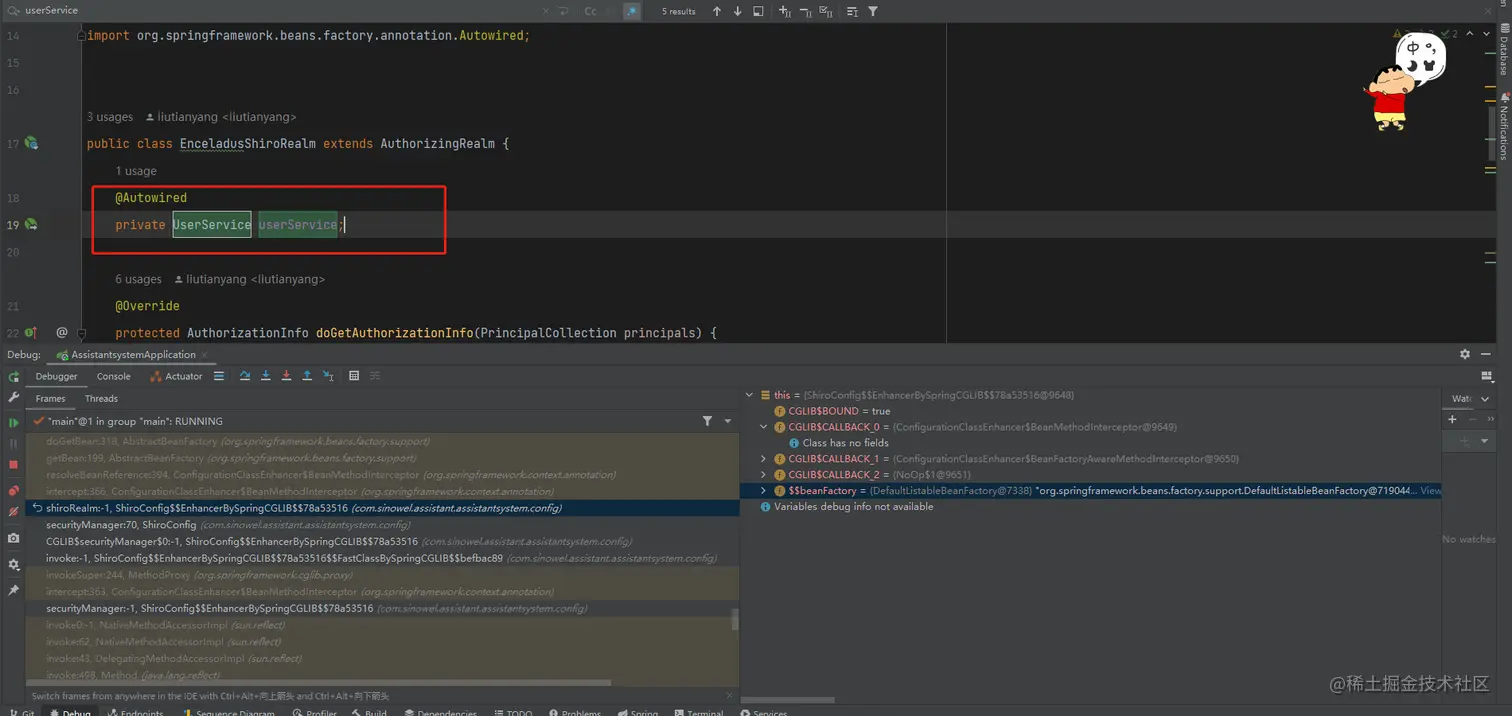Click the Step Into icon
Screen dimensions: 1512x716
click(x=266, y=376)
